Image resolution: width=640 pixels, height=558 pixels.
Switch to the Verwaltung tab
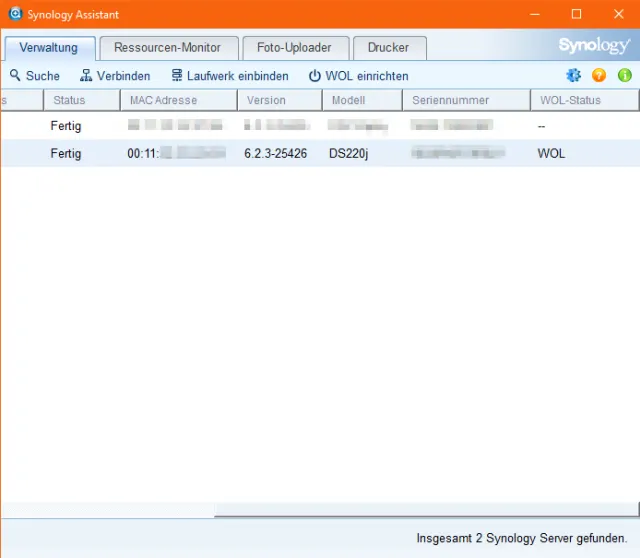tap(50, 48)
